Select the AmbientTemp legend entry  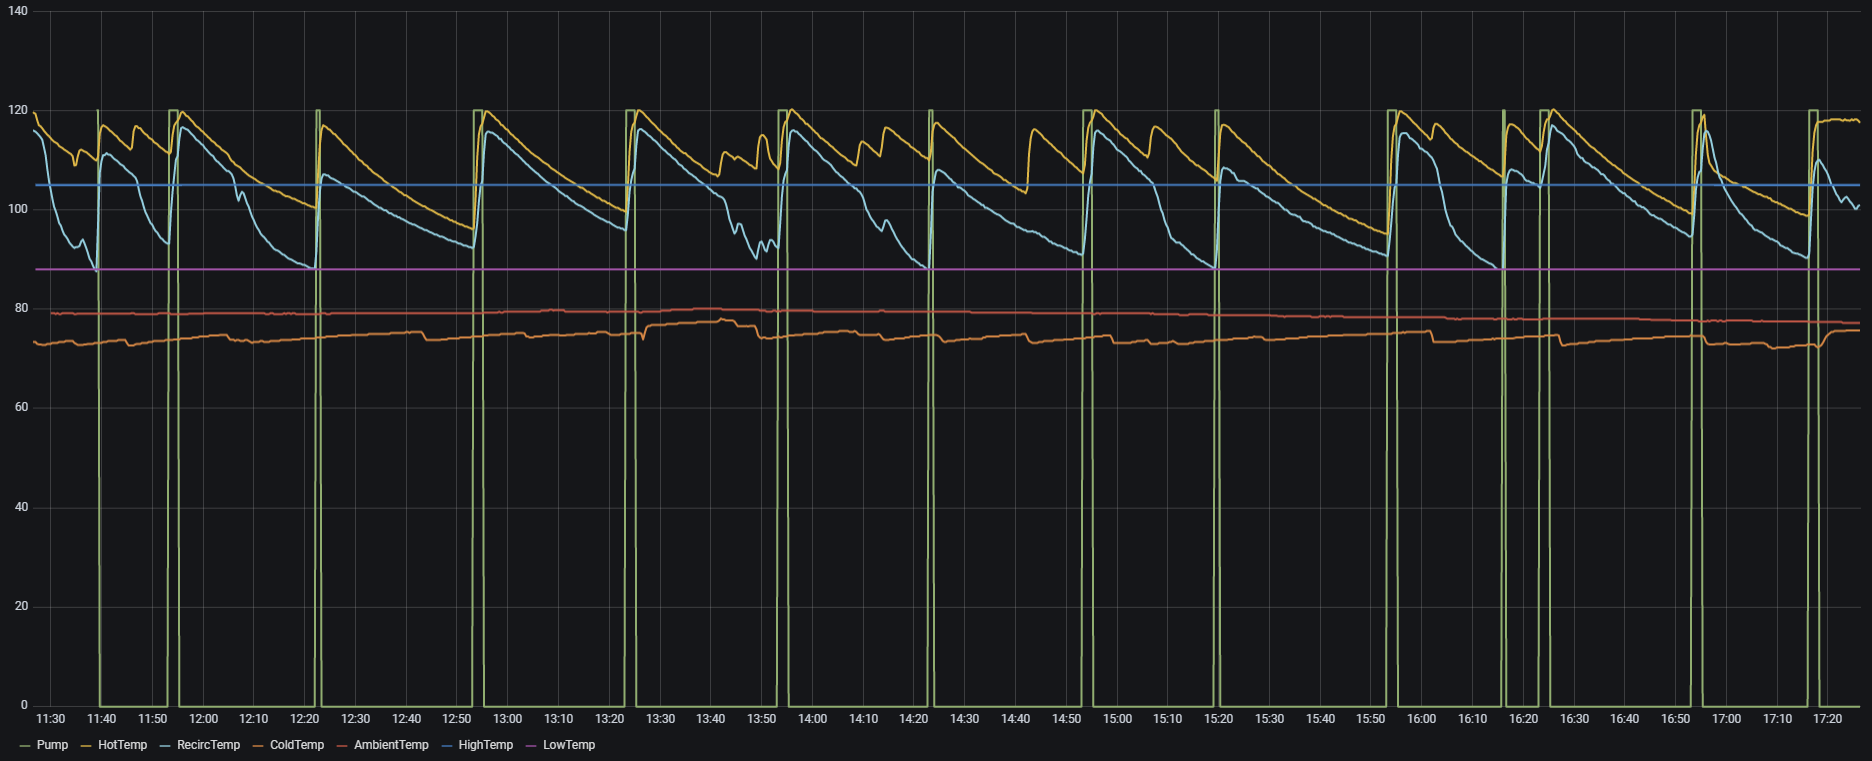click(391, 745)
